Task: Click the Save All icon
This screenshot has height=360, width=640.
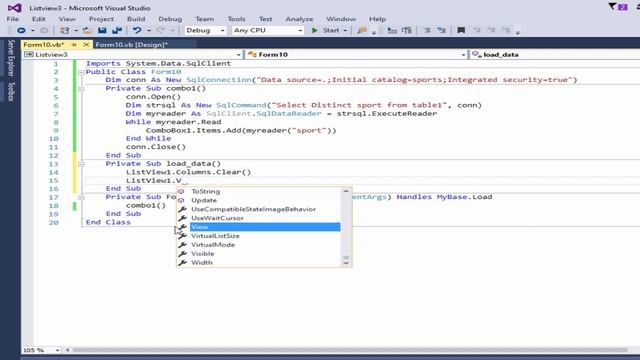Action: [117, 30]
